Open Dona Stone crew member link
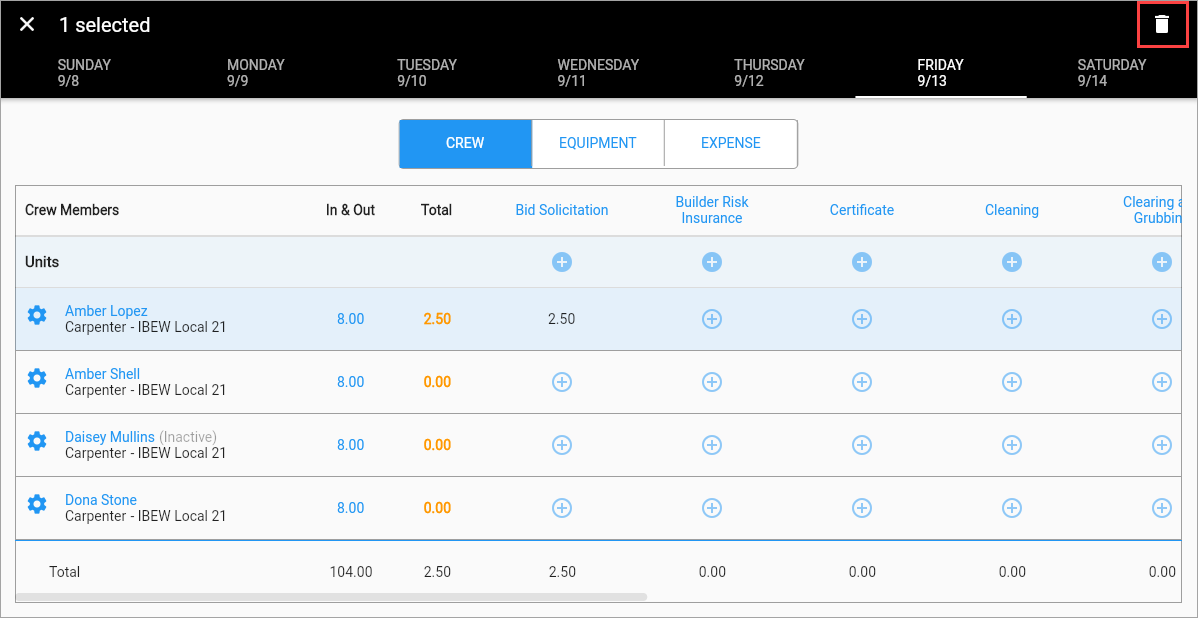 click(x=101, y=500)
